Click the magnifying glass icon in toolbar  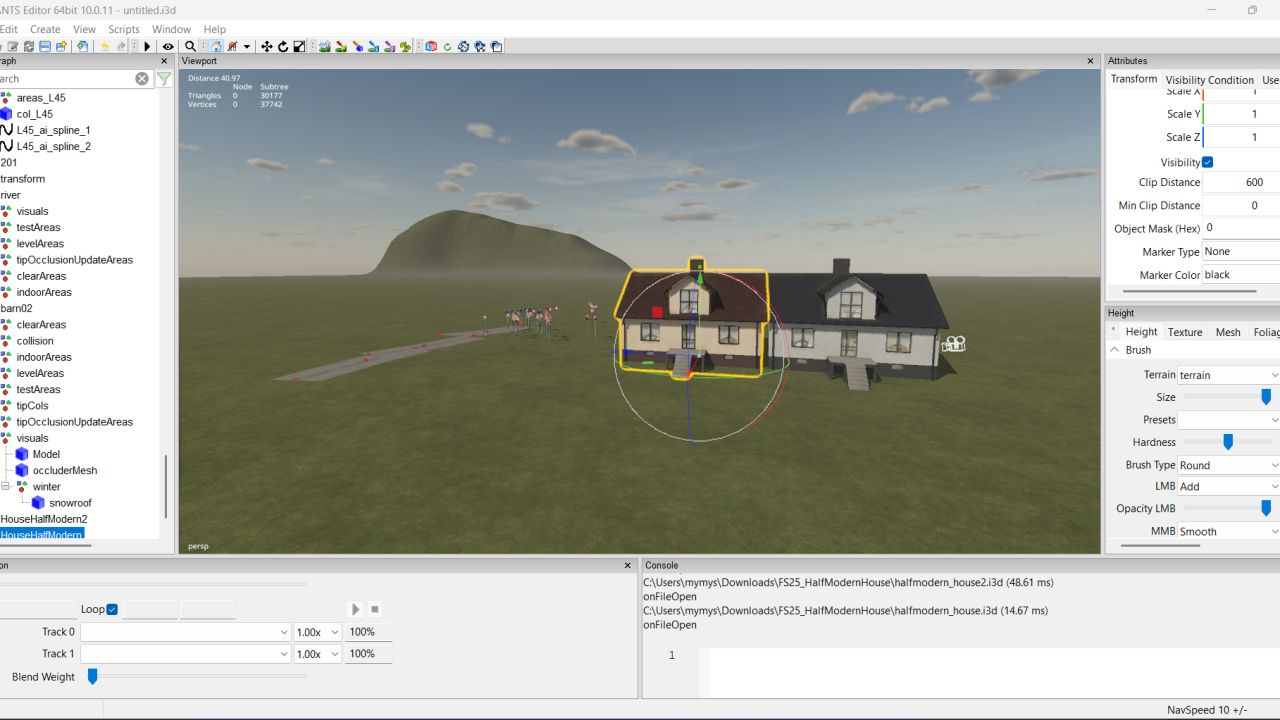[190, 46]
